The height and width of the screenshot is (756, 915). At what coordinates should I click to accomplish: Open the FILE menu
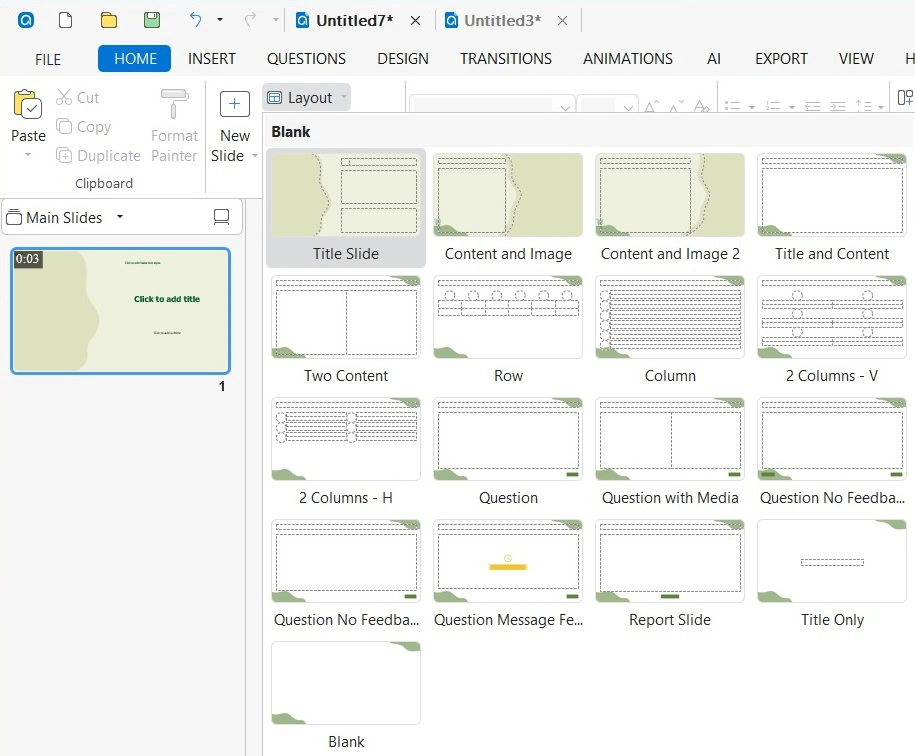point(48,59)
